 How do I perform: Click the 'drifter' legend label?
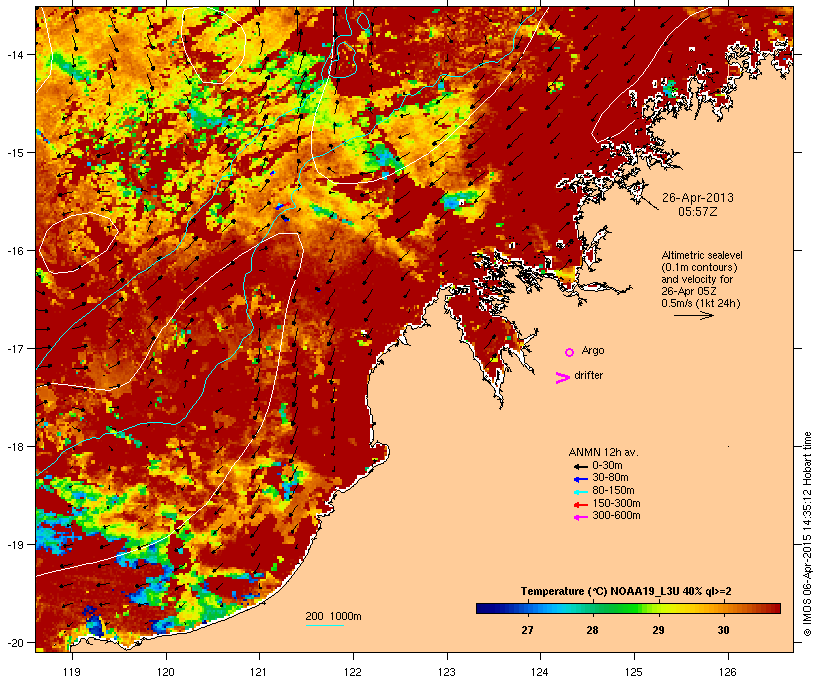tap(588, 375)
